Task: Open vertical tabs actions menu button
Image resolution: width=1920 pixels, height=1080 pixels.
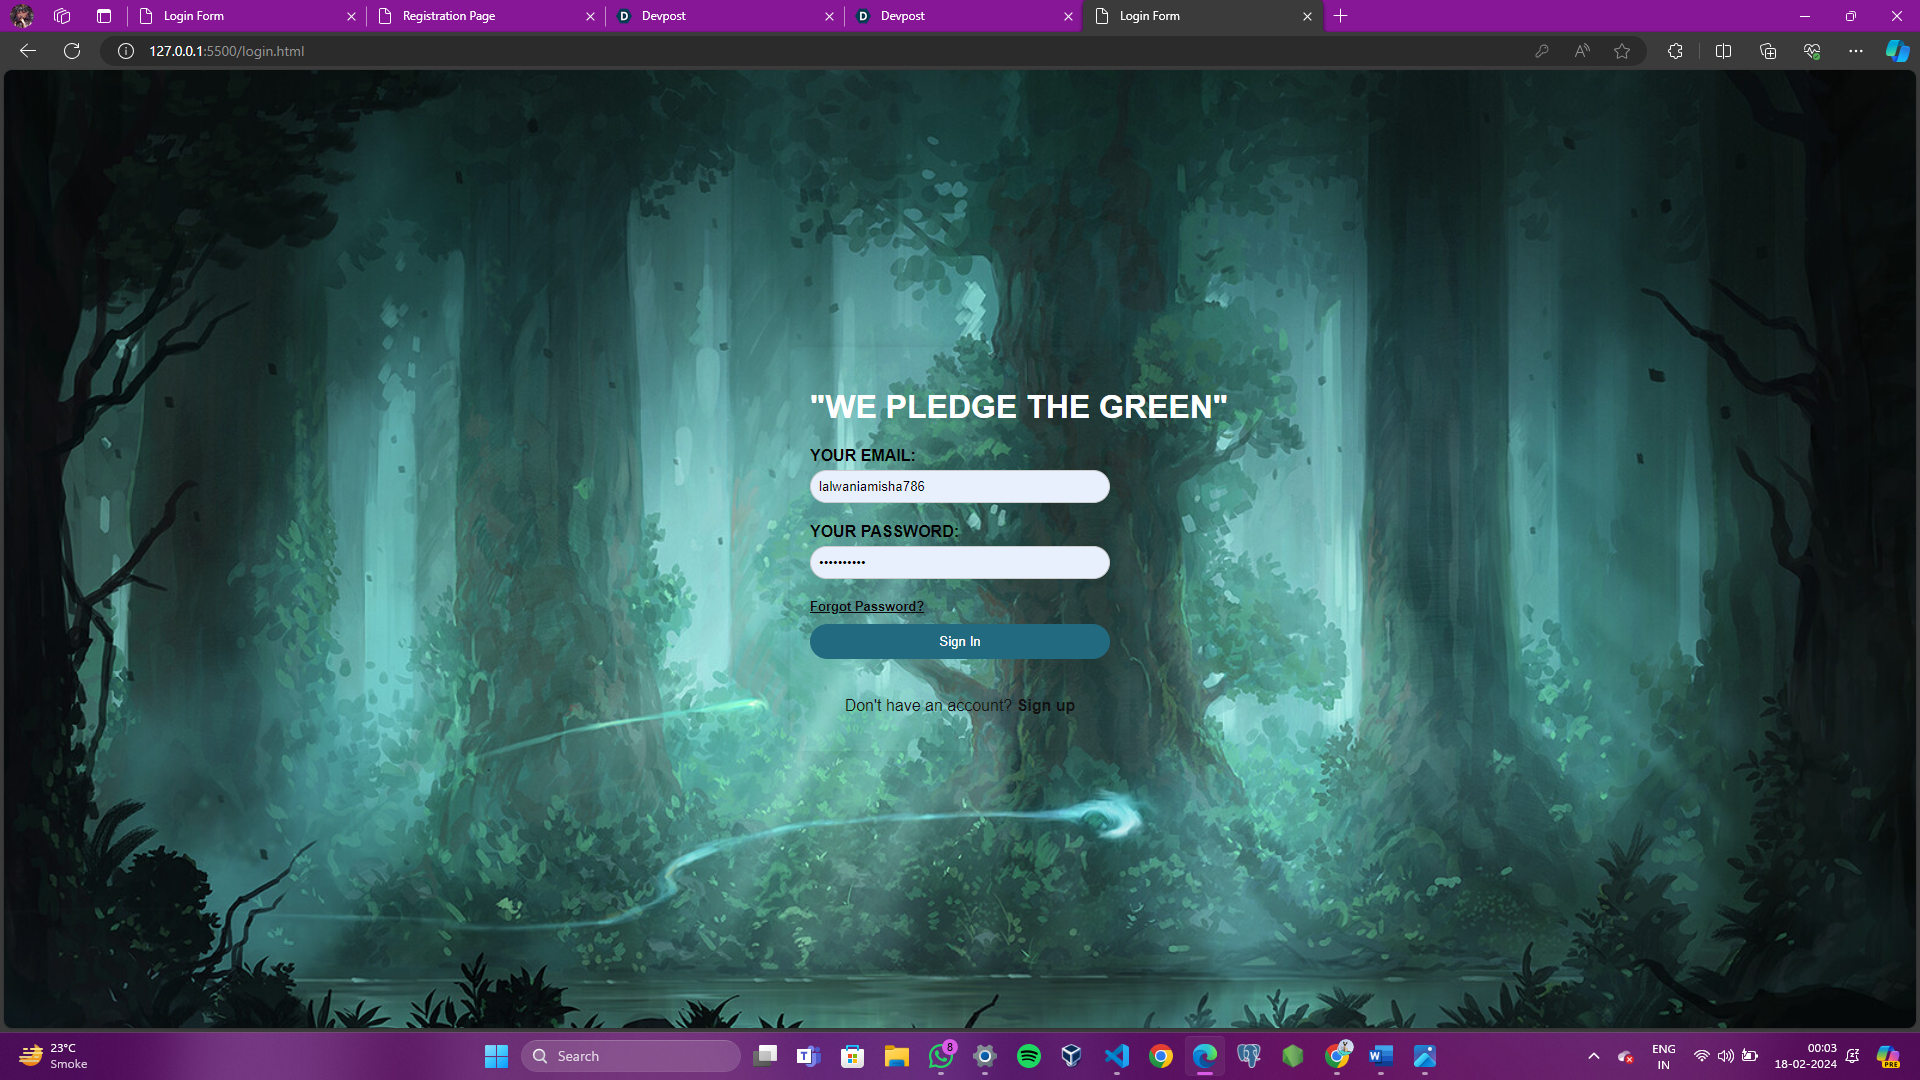Action: 104,16
